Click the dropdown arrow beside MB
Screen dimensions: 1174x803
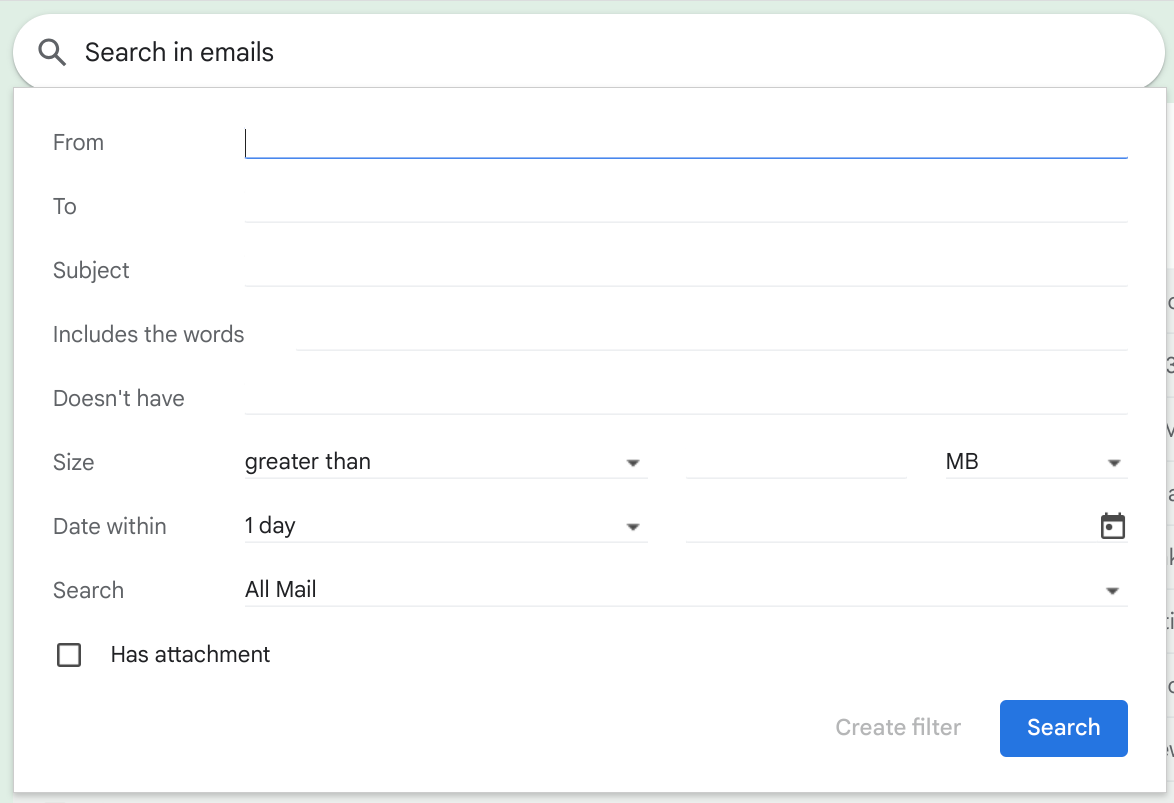(x=1113, y=463)
